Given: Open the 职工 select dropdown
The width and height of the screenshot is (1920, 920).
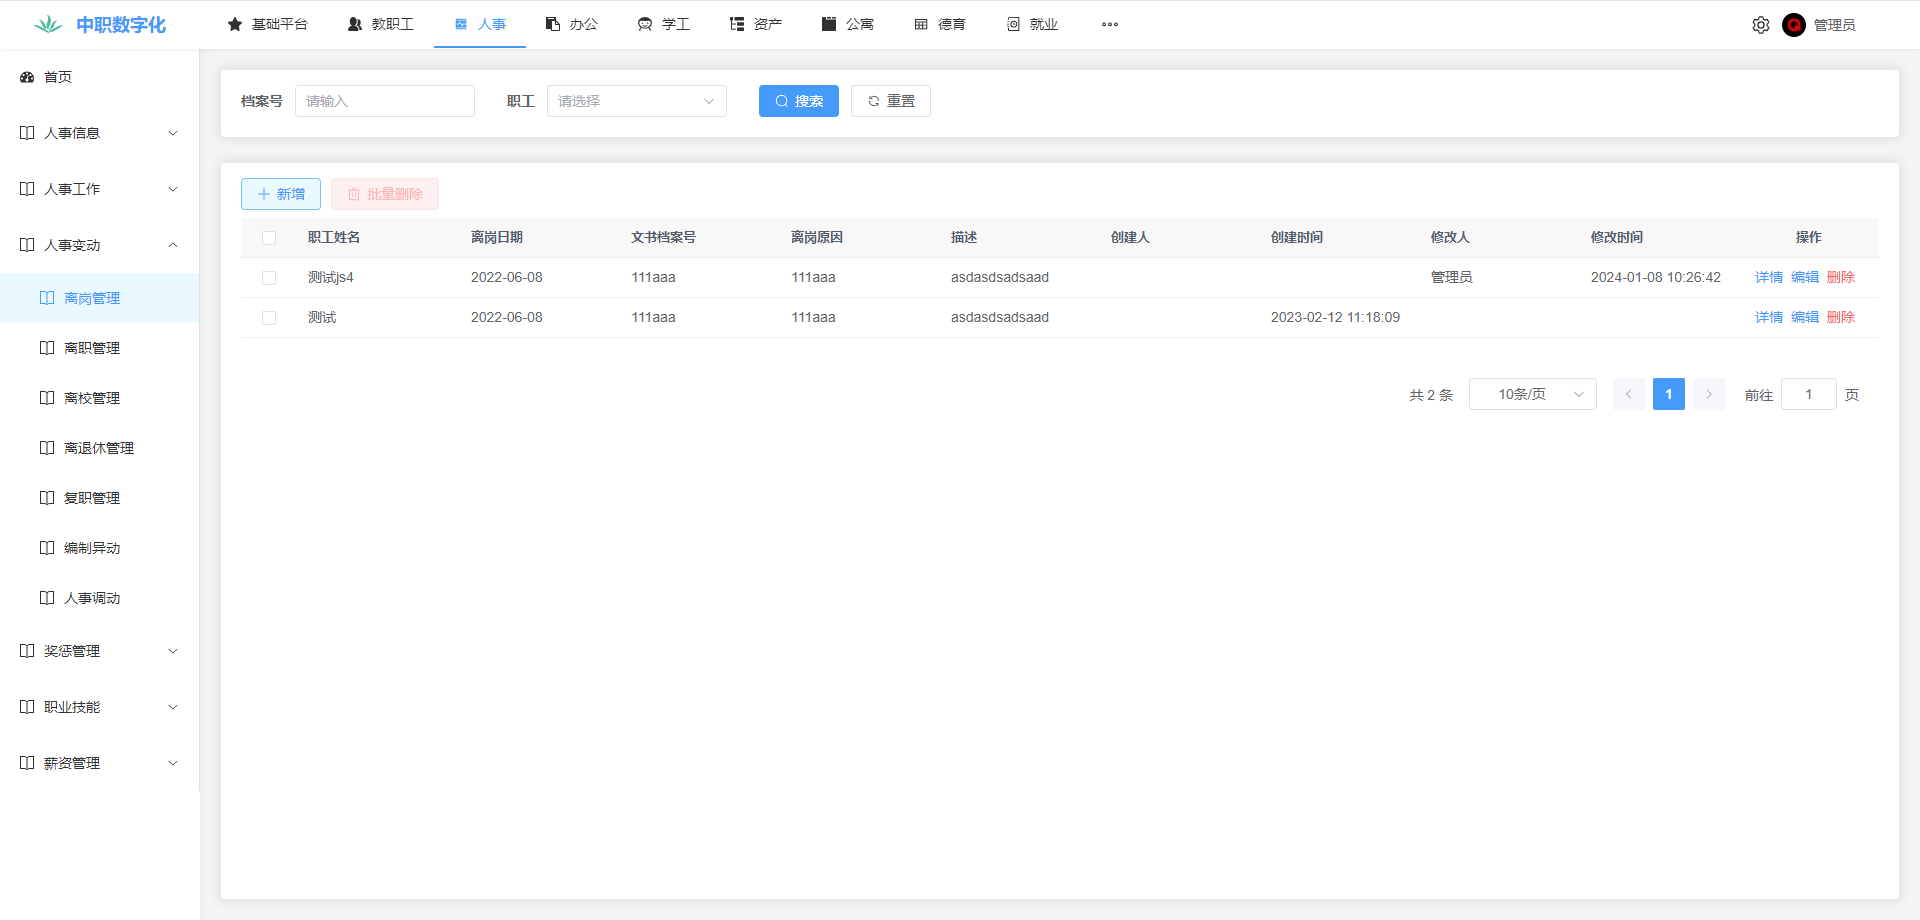Looking at the screenshot, I should 636,101.
